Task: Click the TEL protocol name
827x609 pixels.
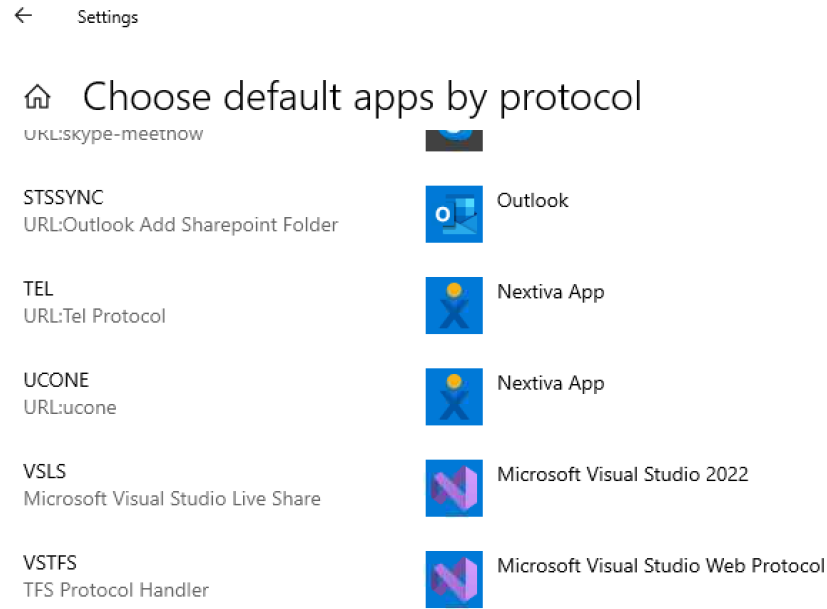Action: [x=38, y=289]
